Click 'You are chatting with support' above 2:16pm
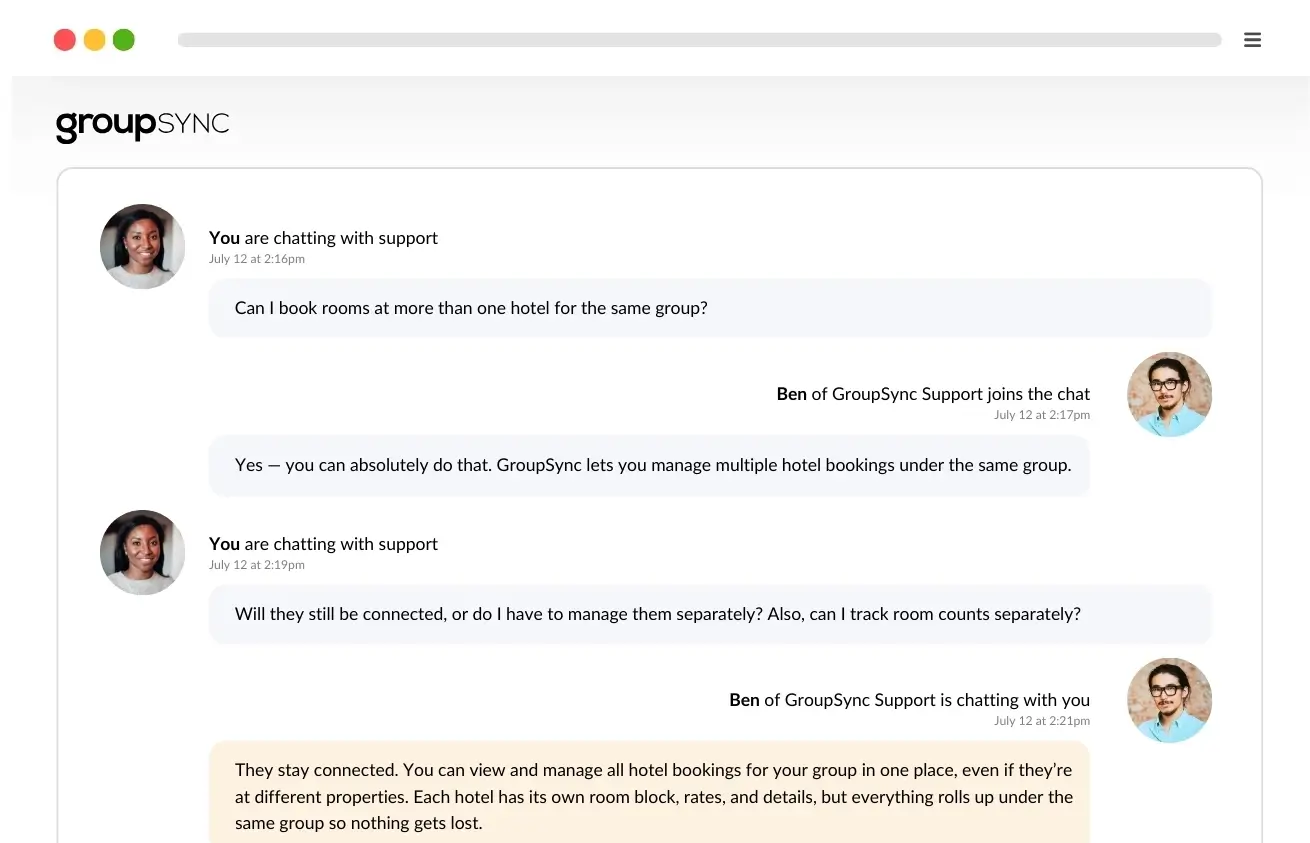 pyautogui.click(x=323, y=238)
